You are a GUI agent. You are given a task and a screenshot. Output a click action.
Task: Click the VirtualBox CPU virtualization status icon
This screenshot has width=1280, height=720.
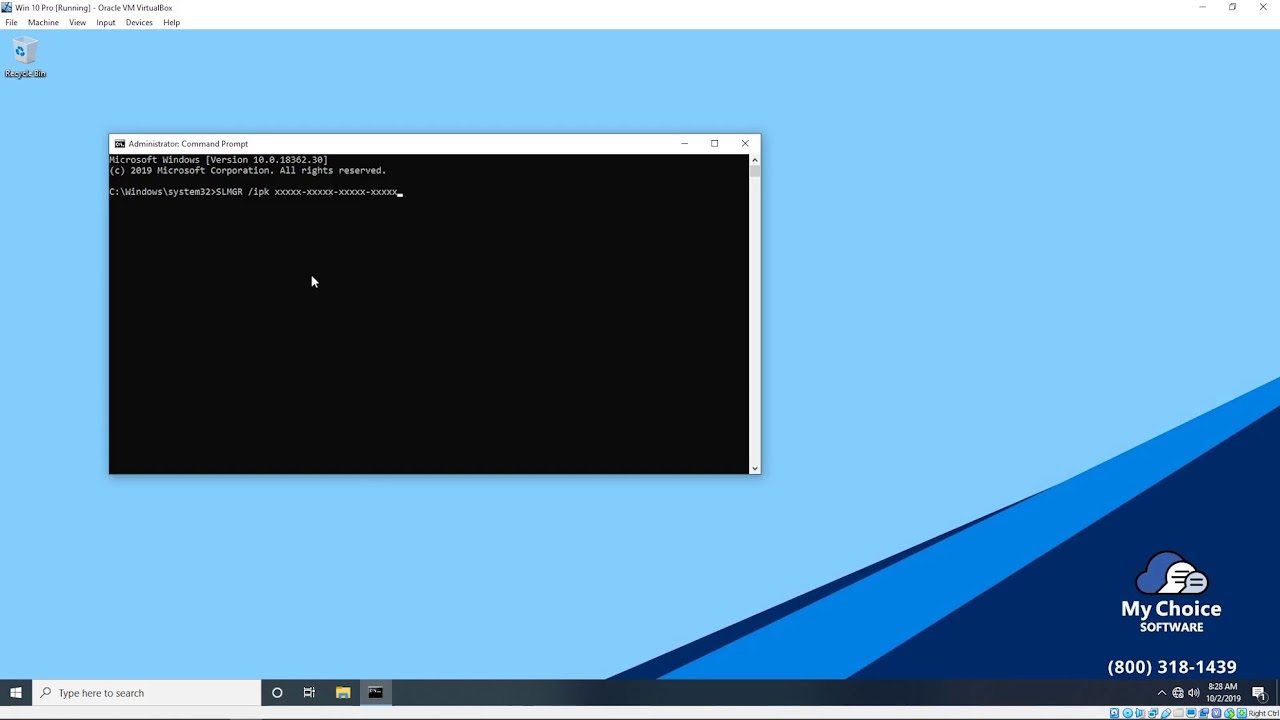[1217, 713]
